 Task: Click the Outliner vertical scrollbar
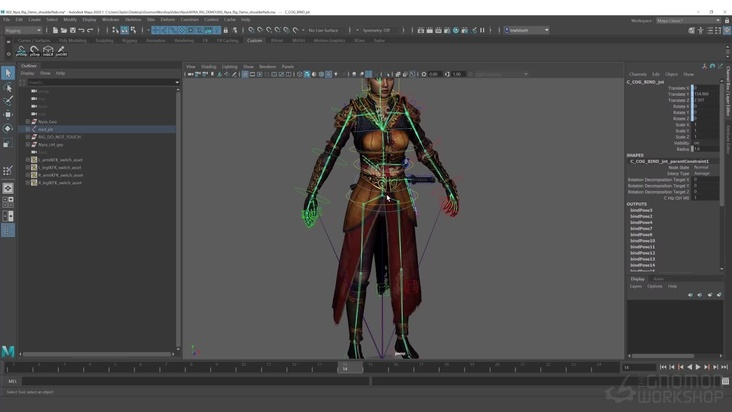(178, 218)
